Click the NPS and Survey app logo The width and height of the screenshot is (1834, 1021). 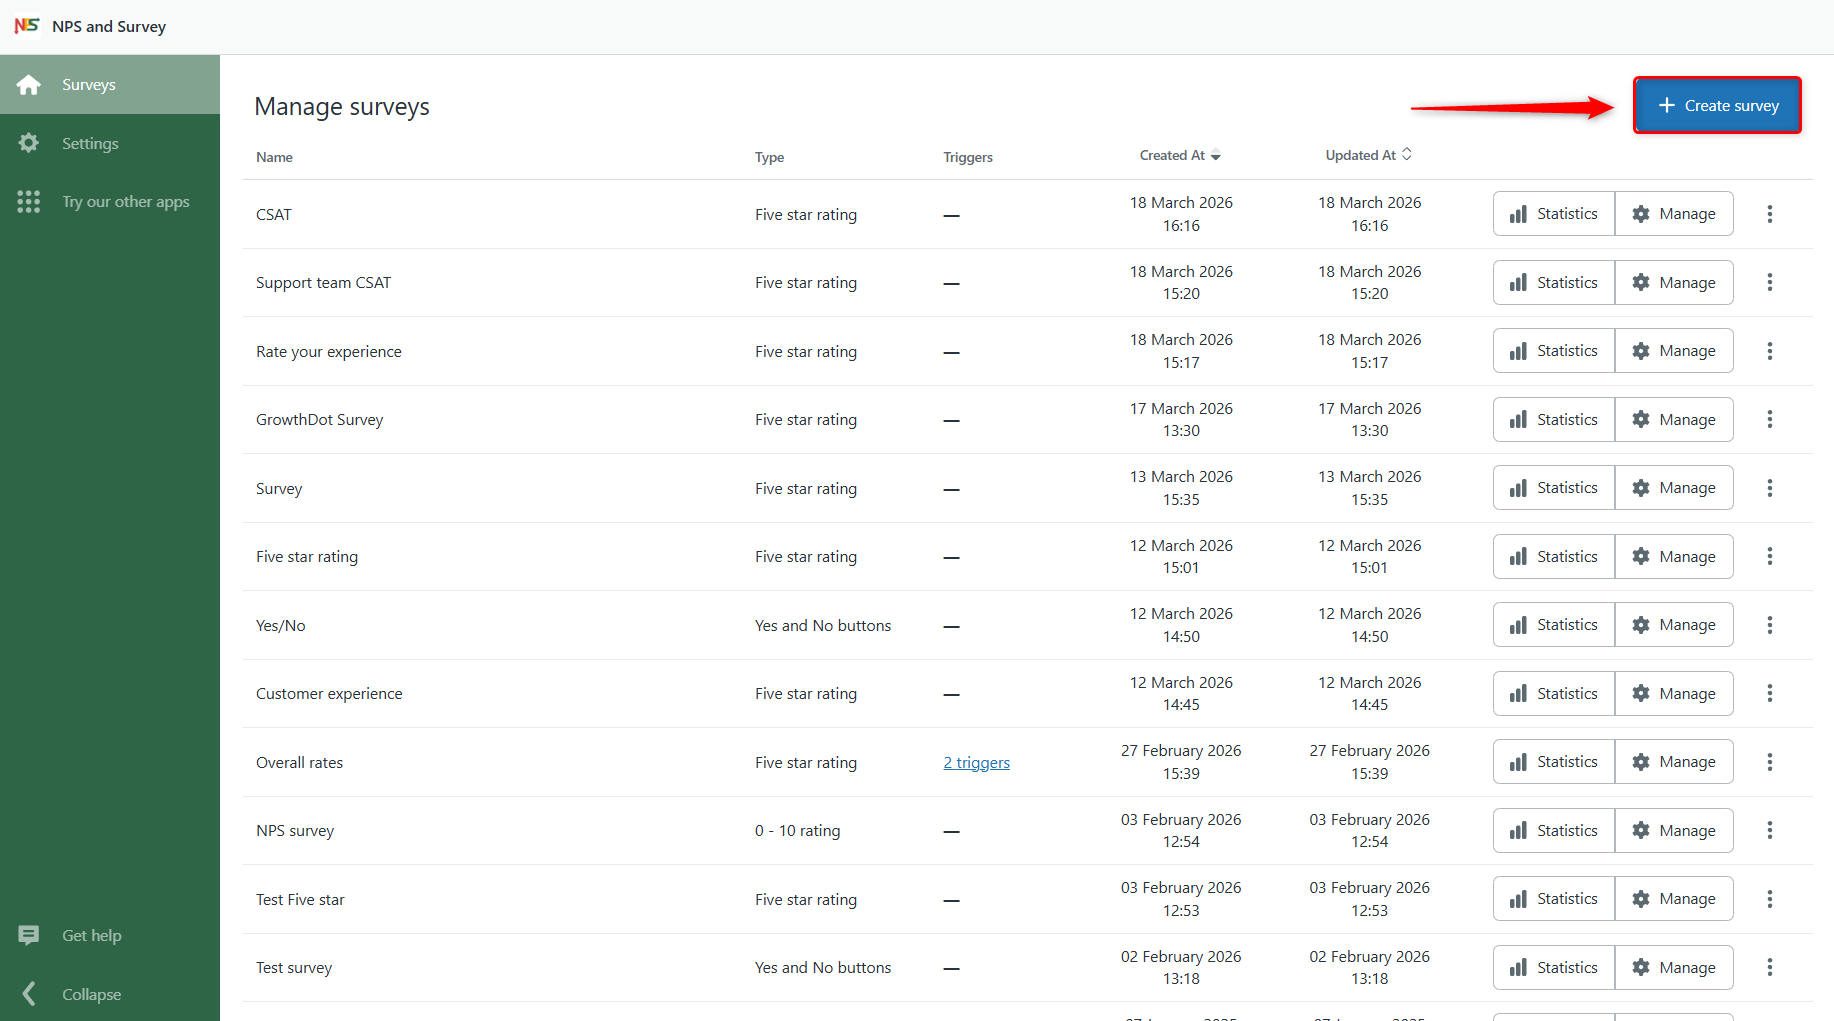click(x=27, y=26)
